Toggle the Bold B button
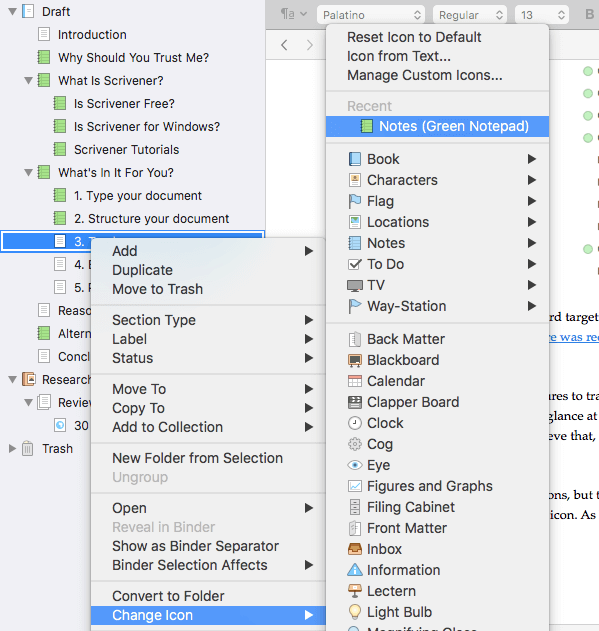Image resolution: width=599 pixels, height=631 pixels. pos(589,14)
